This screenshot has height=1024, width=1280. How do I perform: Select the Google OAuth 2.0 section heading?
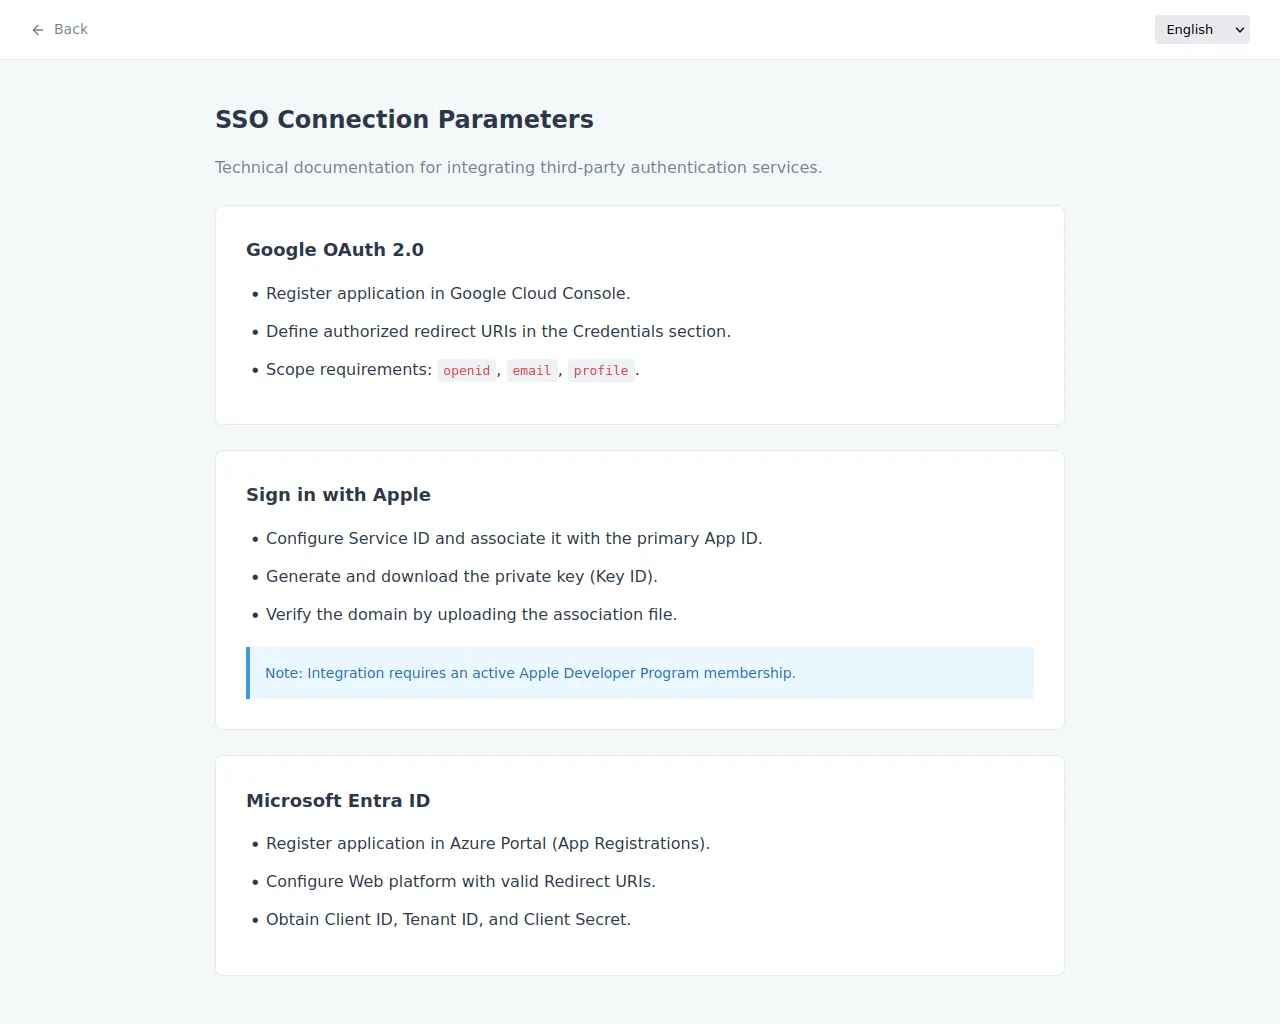335,250
